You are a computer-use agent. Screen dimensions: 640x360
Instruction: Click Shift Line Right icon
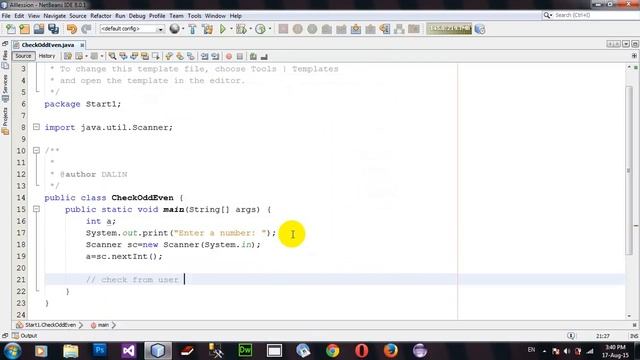pyautogui.click(x=215, y=56)
